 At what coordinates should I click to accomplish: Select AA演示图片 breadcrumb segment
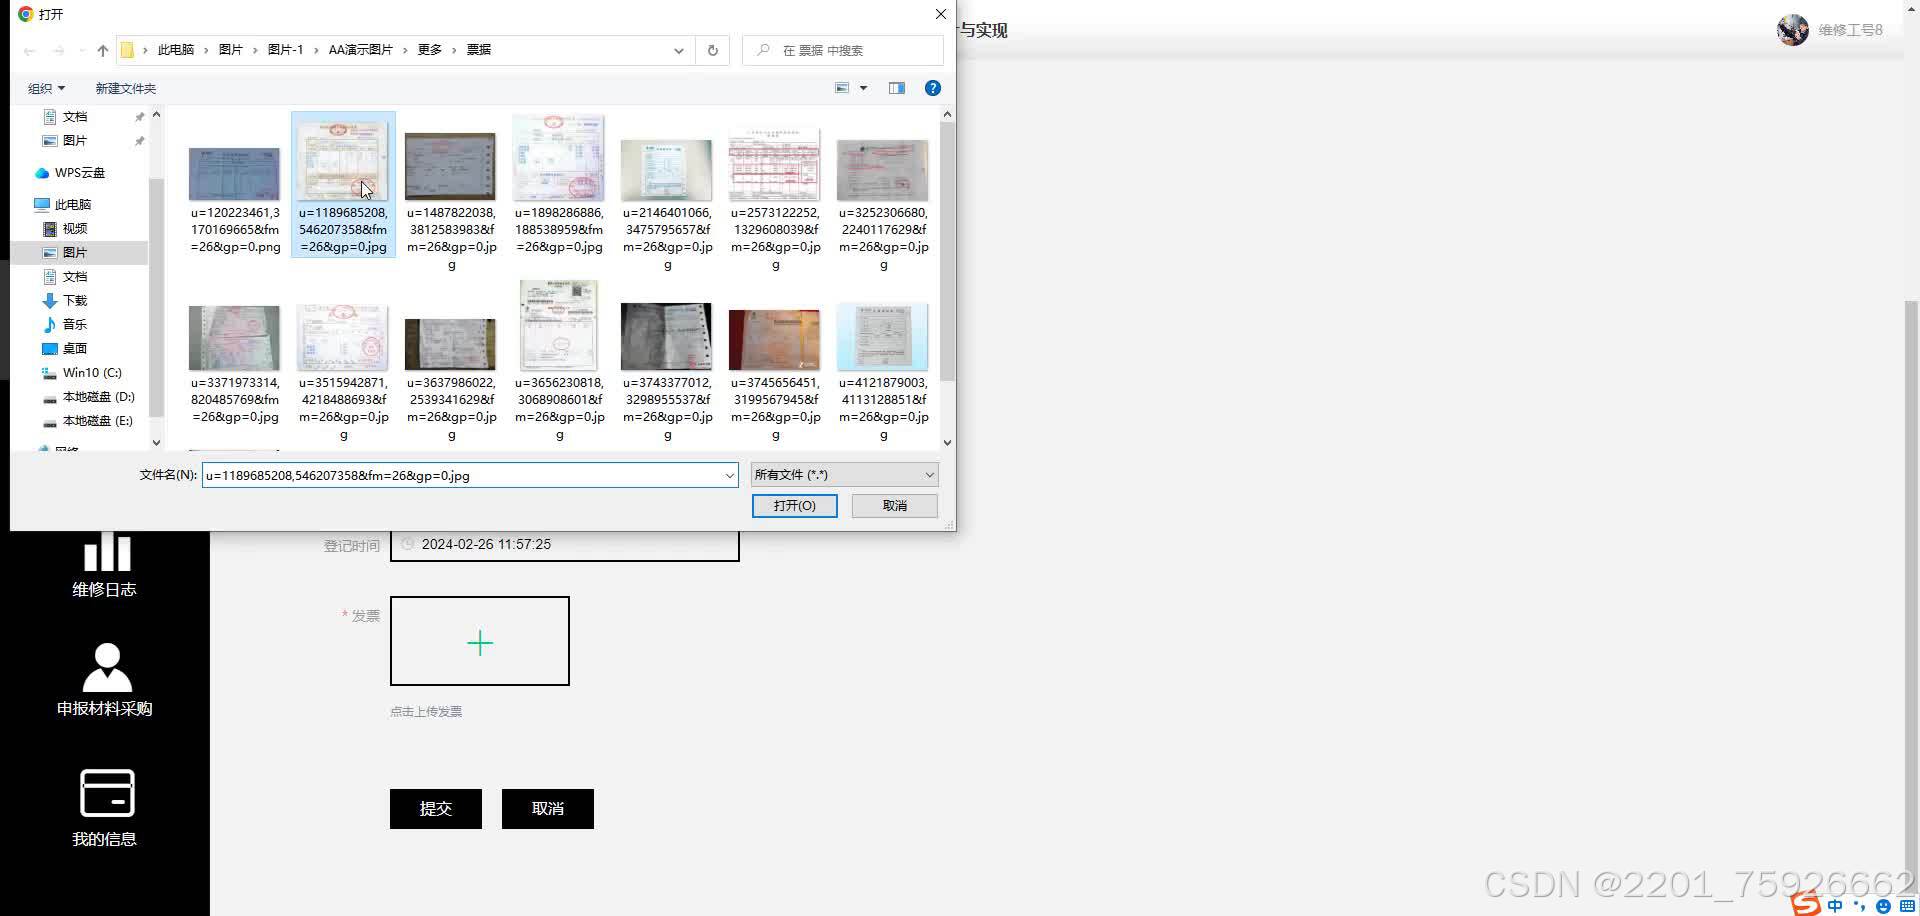[360, 50]
